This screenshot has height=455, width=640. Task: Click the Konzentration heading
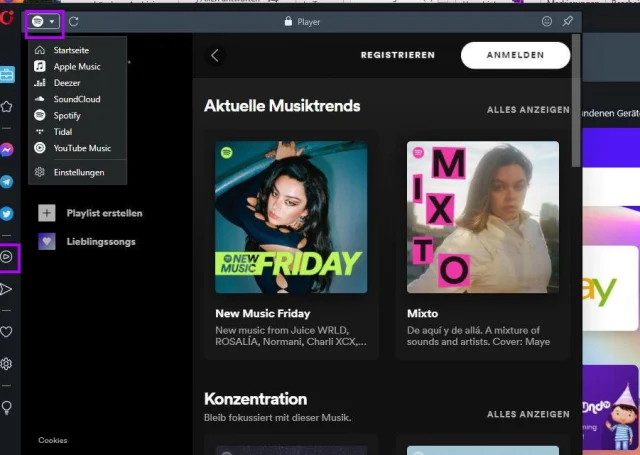[256, 399]
